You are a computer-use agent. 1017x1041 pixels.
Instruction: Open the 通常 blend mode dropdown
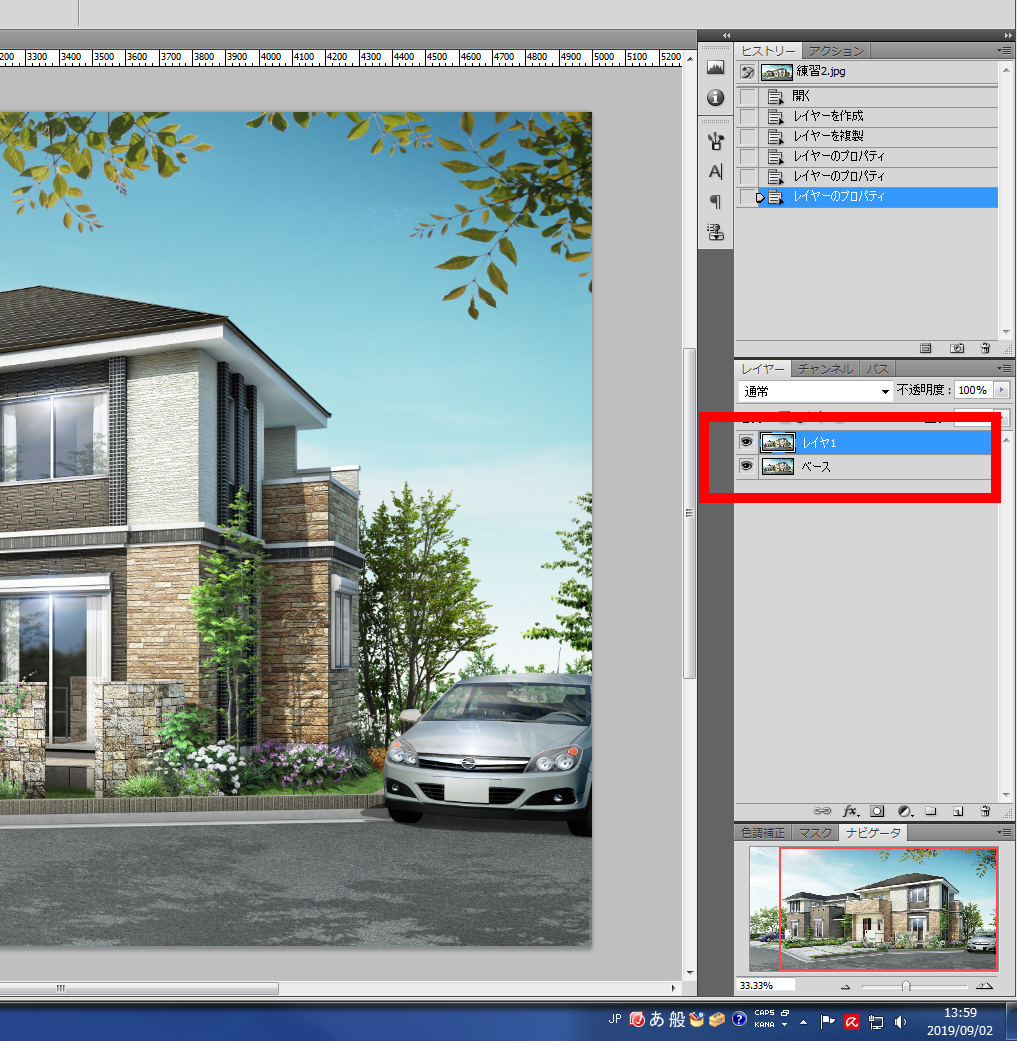[x=815, y=391]
